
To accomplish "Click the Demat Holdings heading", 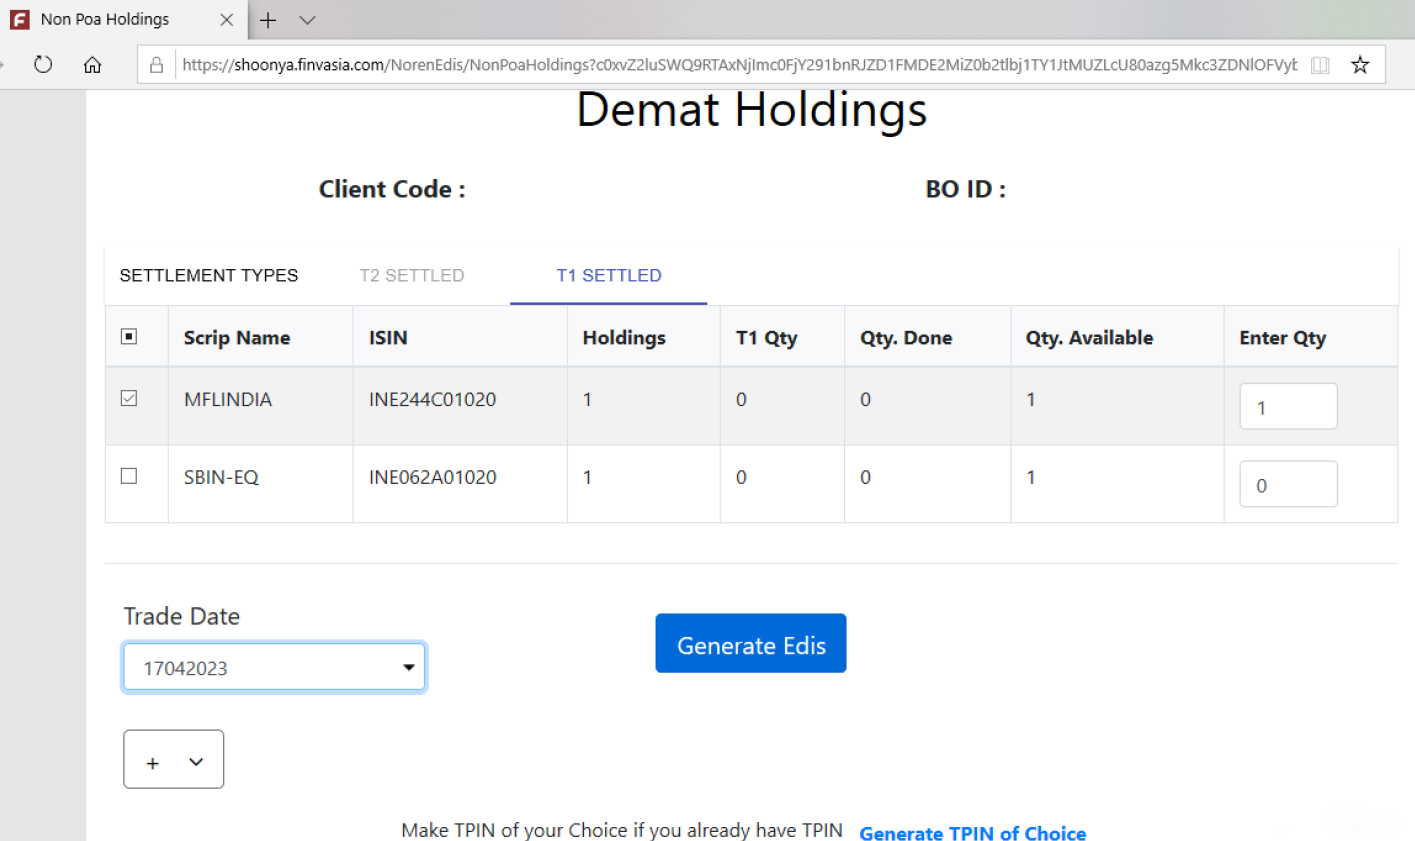I will [752, 109].
